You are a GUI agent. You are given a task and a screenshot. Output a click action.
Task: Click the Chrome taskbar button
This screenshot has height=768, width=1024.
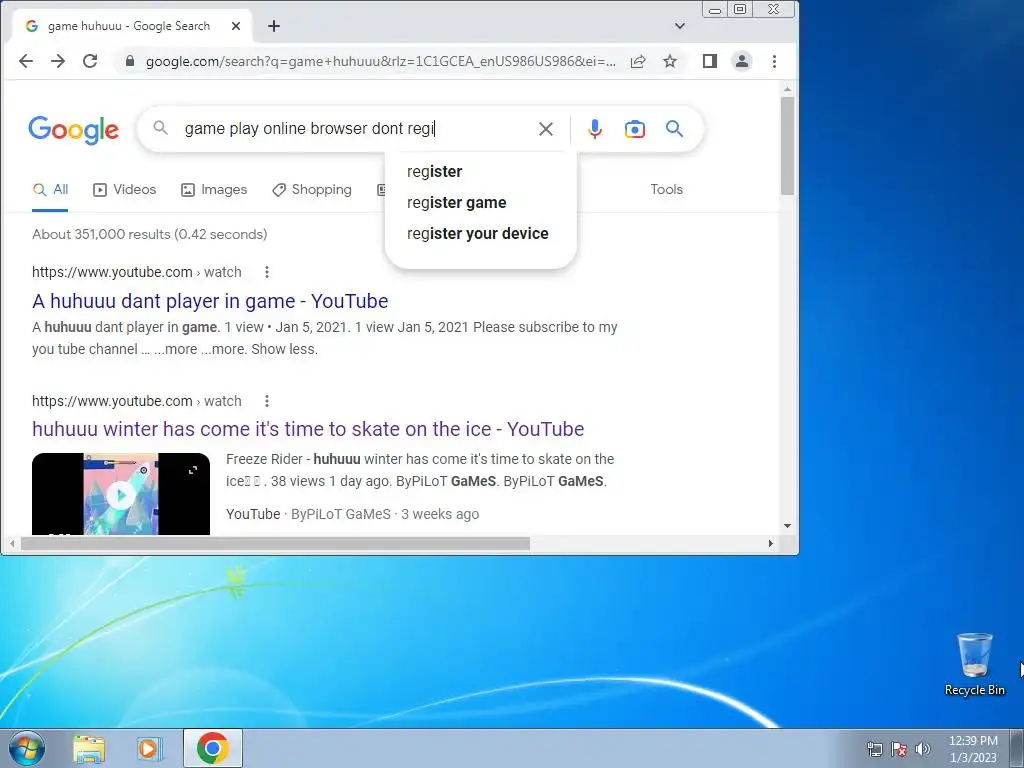coord(213,748)
